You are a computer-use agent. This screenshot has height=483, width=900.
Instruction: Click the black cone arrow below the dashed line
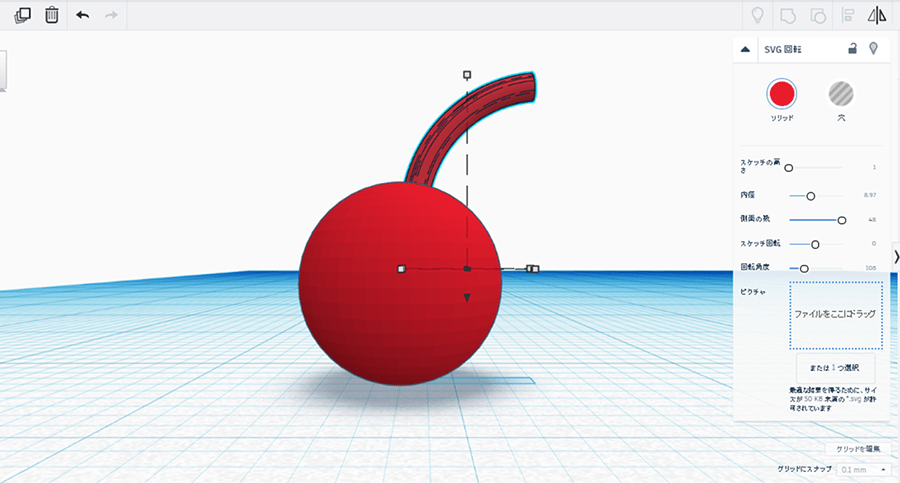click(x=467, y=297)
